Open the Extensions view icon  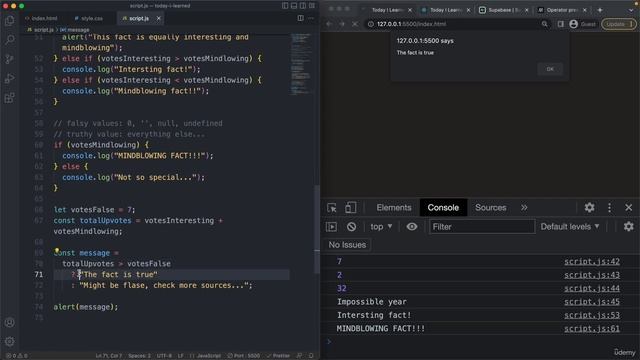10,98
